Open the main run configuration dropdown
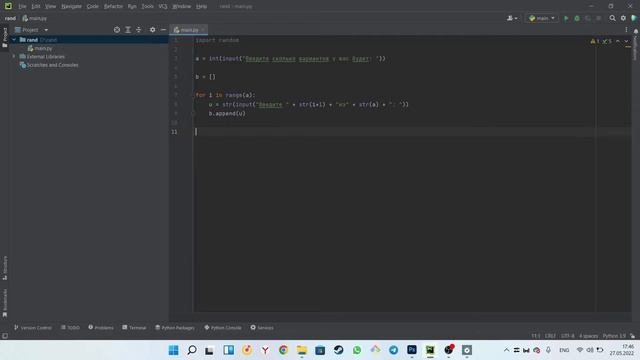Image resolution: width=640 pixels, height=360 pixels. pyautogui.click(x=542, y=18)
